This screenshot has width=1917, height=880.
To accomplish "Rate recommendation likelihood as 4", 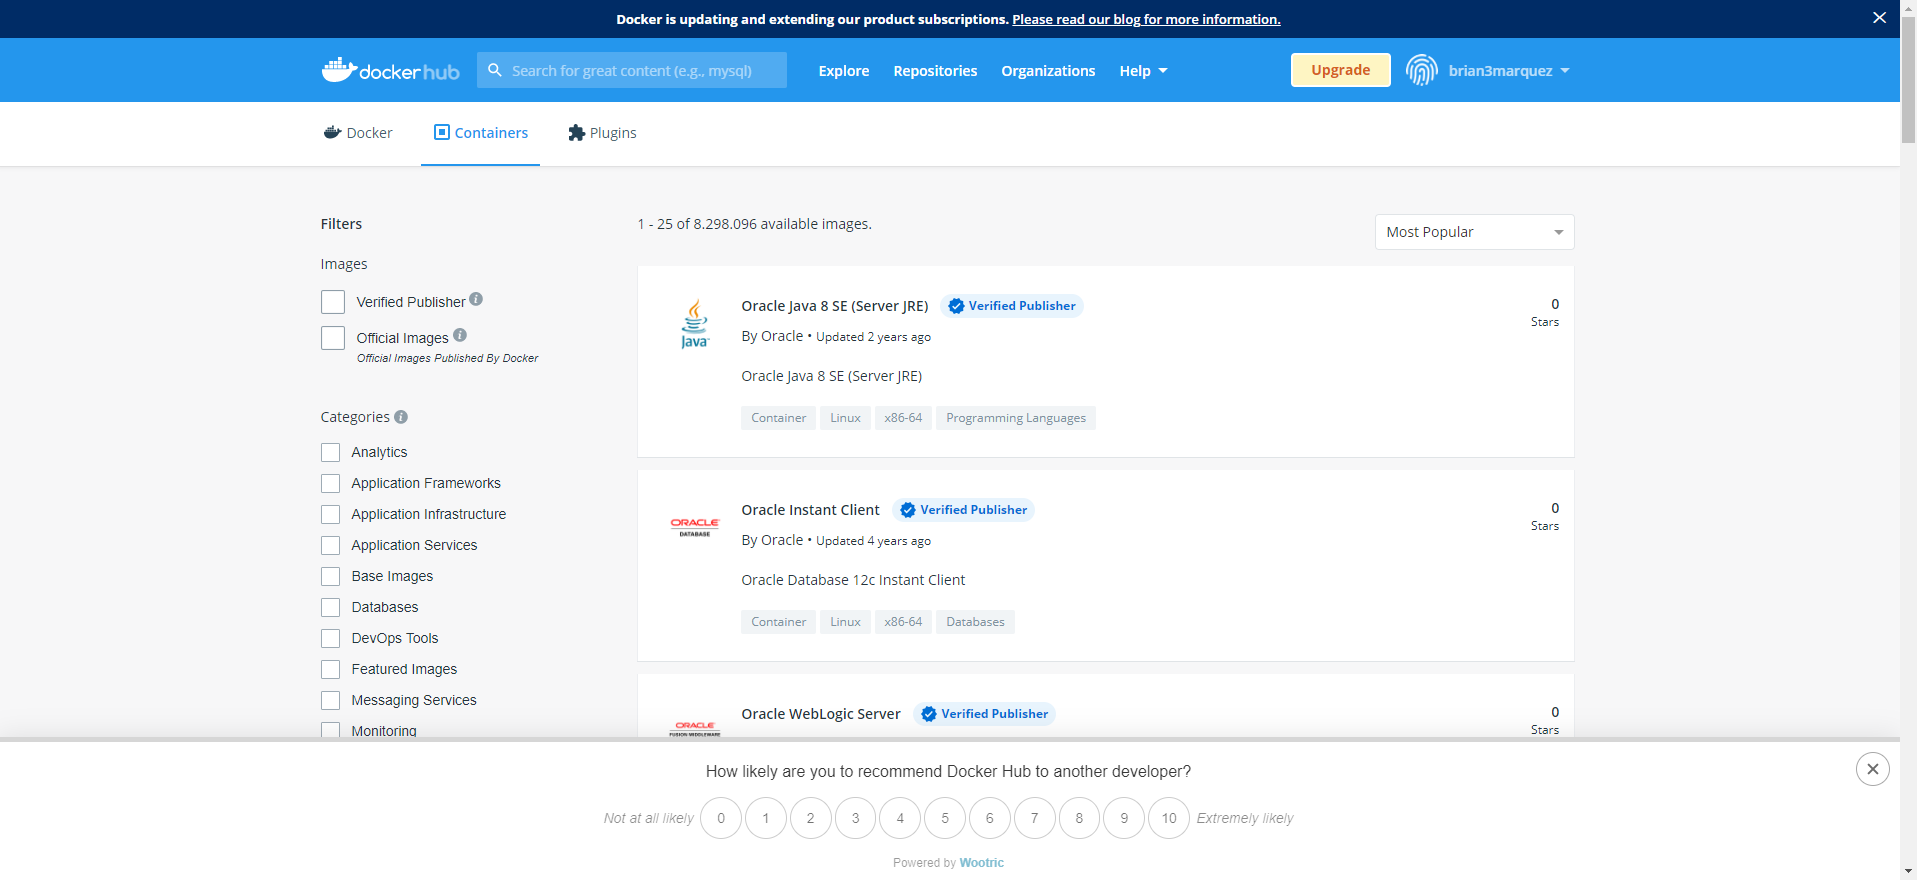I will coord(900,818).
